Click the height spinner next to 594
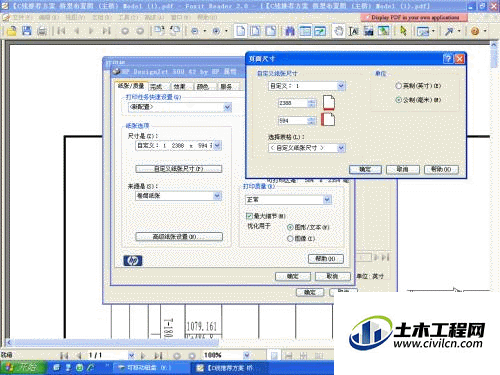The height and width of the screenshot is (375, 500). coord(312,121)
